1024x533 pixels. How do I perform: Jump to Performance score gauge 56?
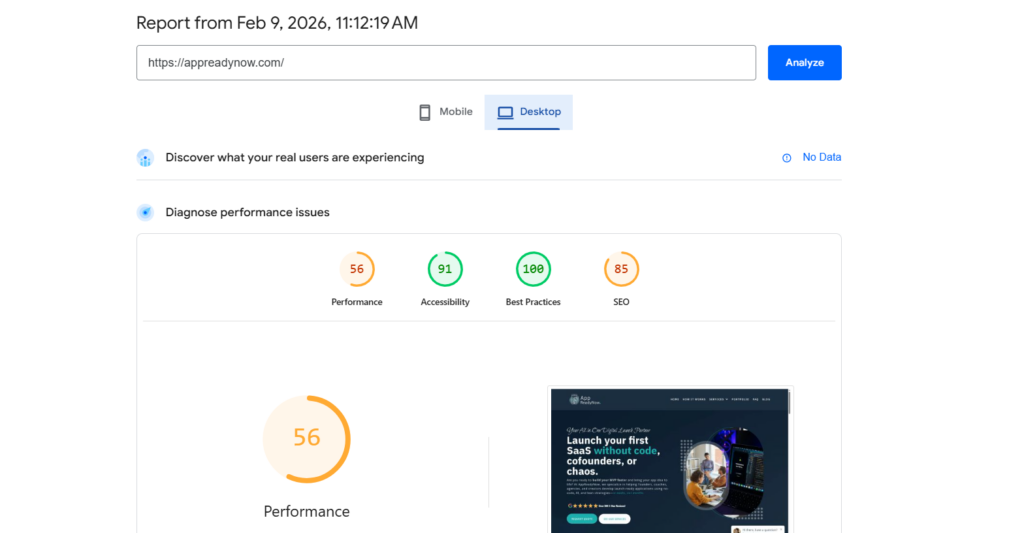coord(357,269)
